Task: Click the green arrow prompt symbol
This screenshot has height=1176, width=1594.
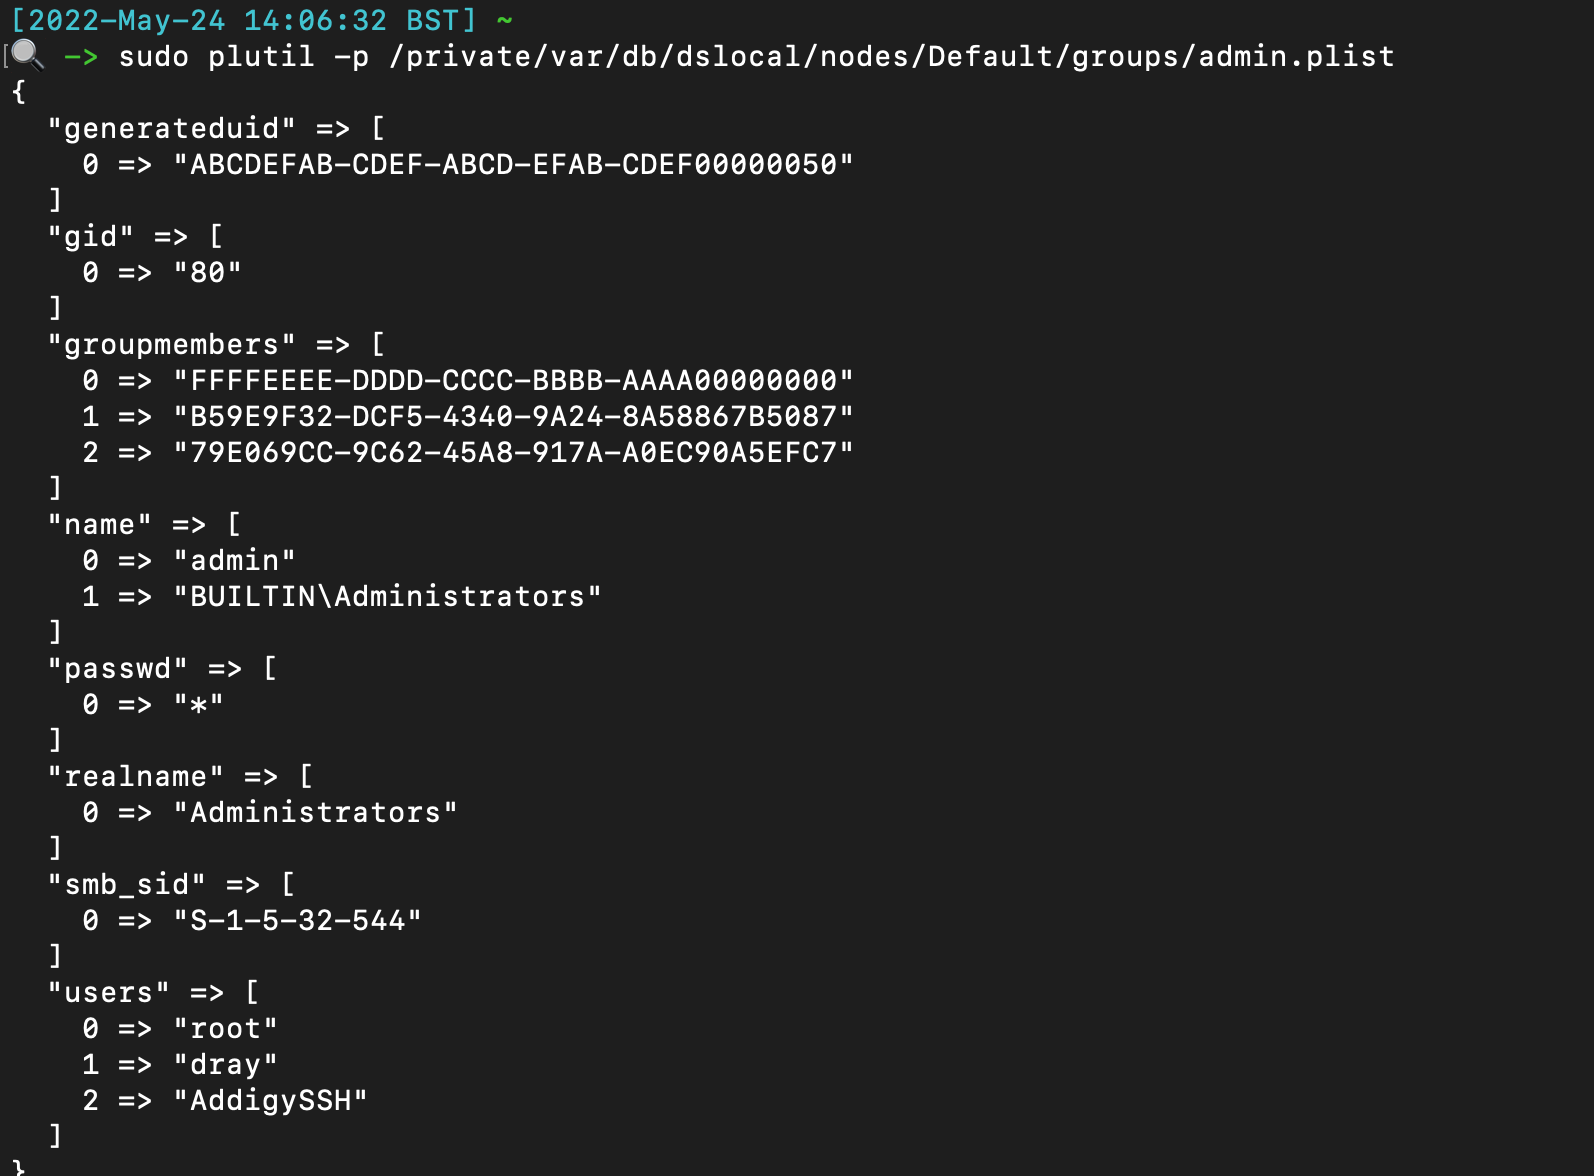Action: pyautogui.click(x=81, y=56)
